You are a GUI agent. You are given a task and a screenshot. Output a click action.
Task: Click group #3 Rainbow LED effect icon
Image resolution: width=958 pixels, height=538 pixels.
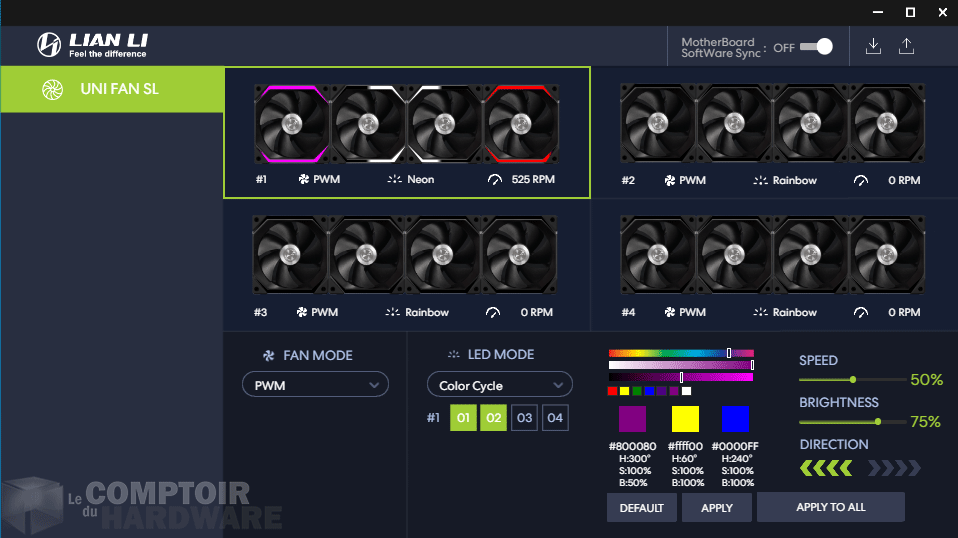[x=393, y=313]
